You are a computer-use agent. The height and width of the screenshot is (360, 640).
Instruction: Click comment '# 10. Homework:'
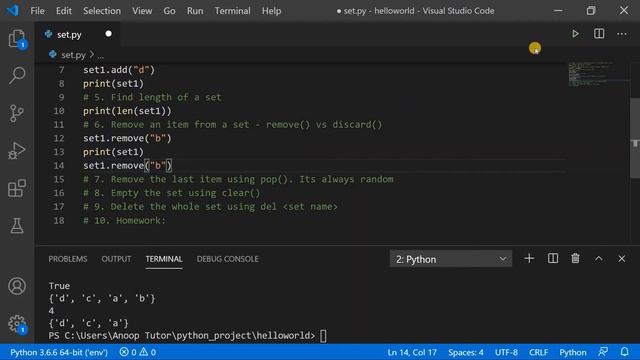124,220
